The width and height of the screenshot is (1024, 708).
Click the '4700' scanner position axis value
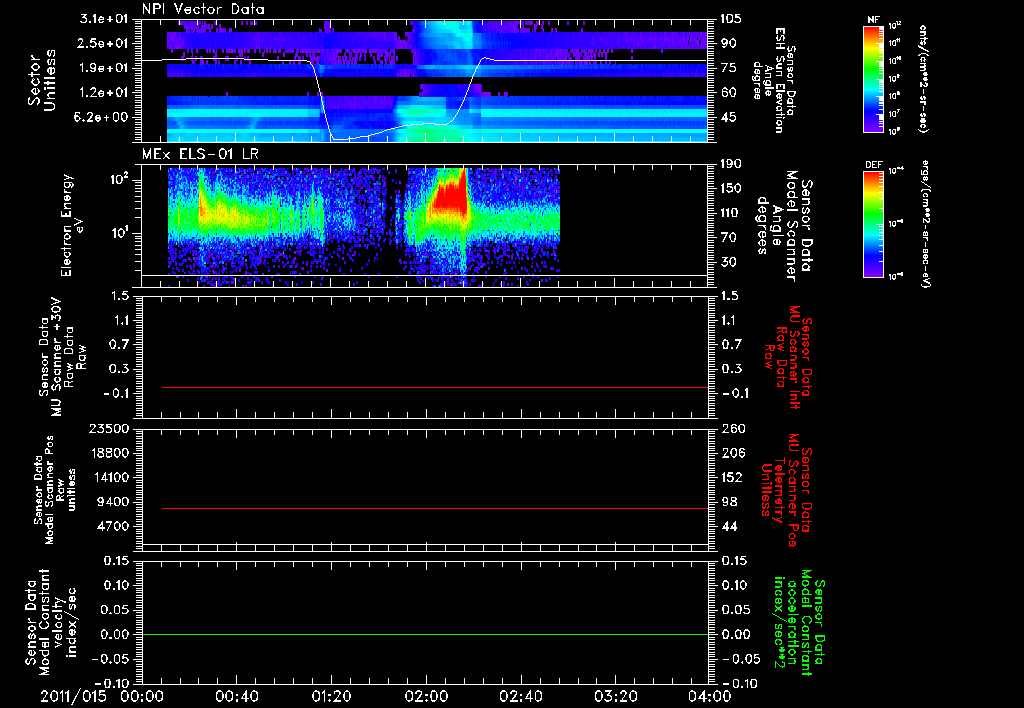pyautogui.click(x=114, y=526)
